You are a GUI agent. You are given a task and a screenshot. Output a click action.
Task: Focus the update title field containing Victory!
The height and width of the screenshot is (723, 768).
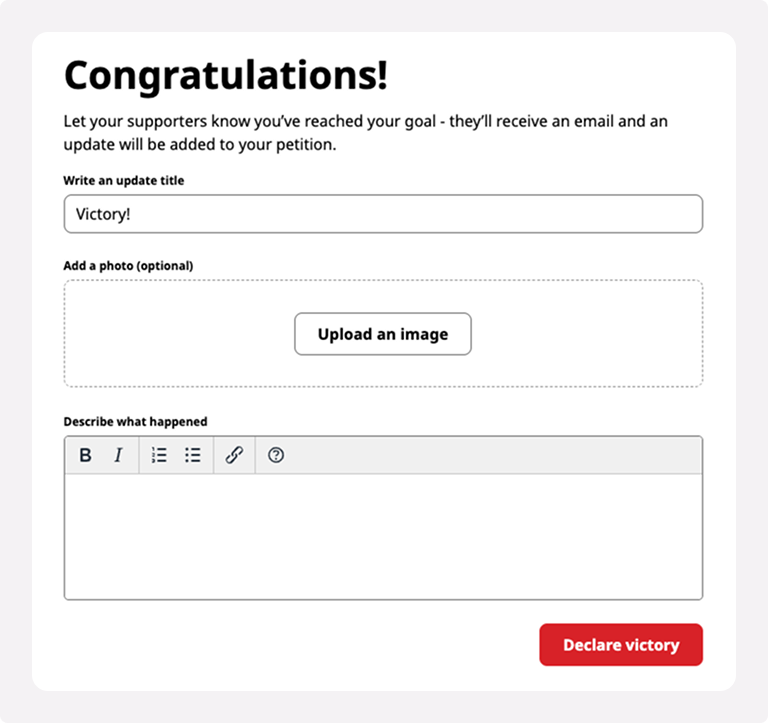point(383,214)
